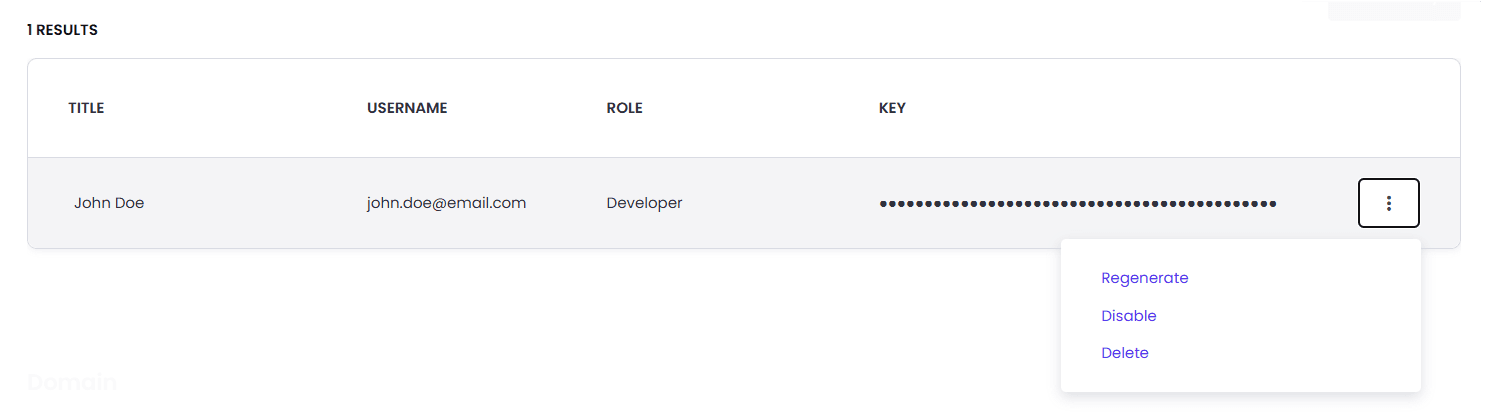Viewport: 1485px width, 418px height.
Task: Click the masked API key dots
Action: click(1077, 204)
